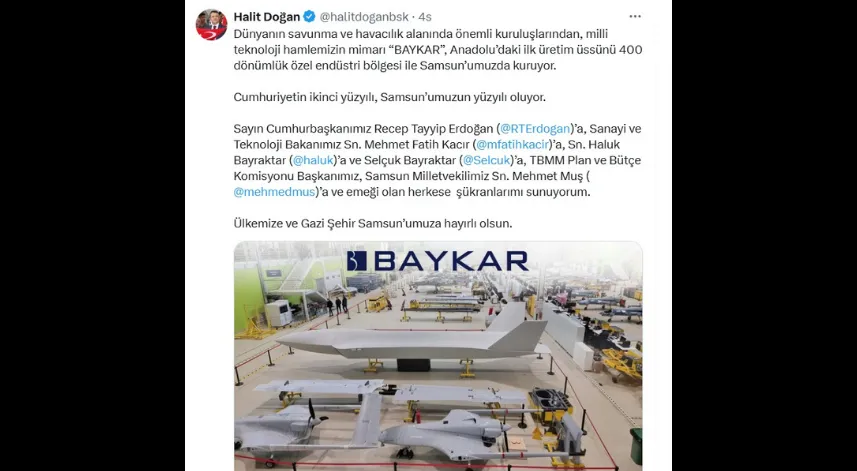857x471 pixels.
Task: Click the large gray drone in photo
Action: [414, 339]
